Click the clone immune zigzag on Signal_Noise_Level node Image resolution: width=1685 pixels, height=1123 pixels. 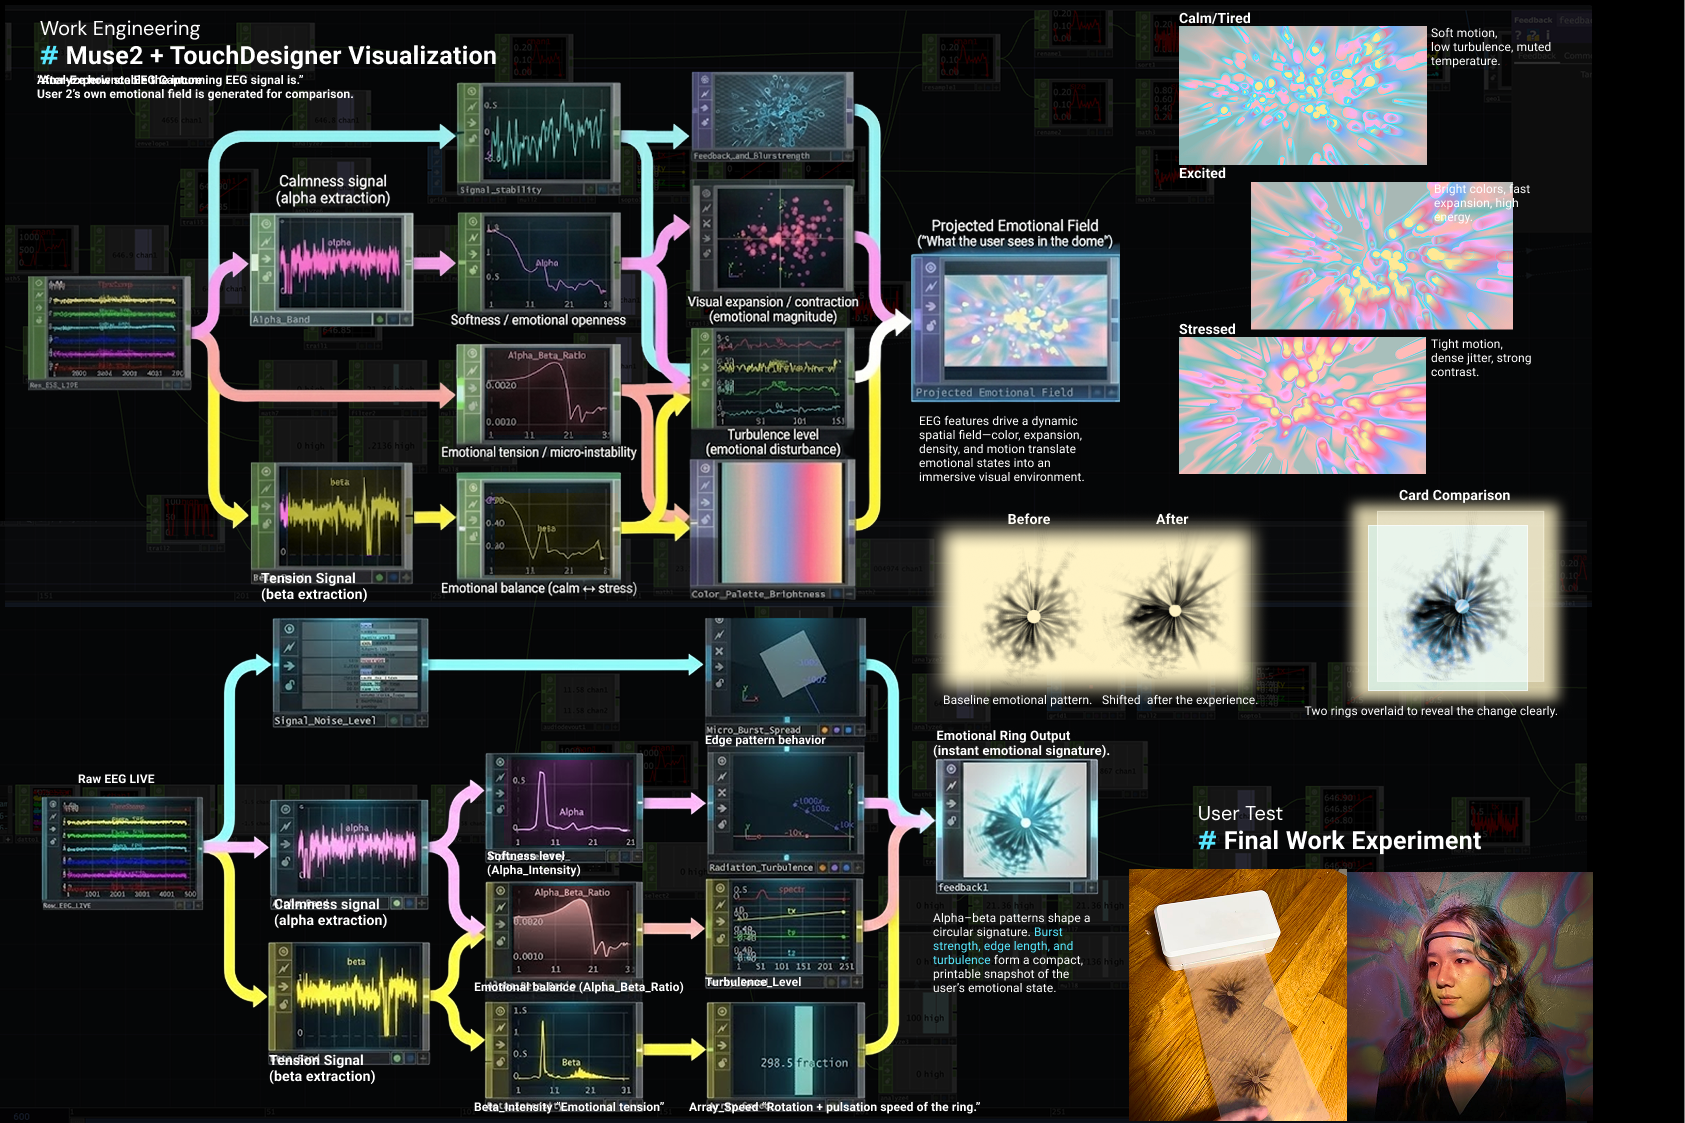click(289, 647)
